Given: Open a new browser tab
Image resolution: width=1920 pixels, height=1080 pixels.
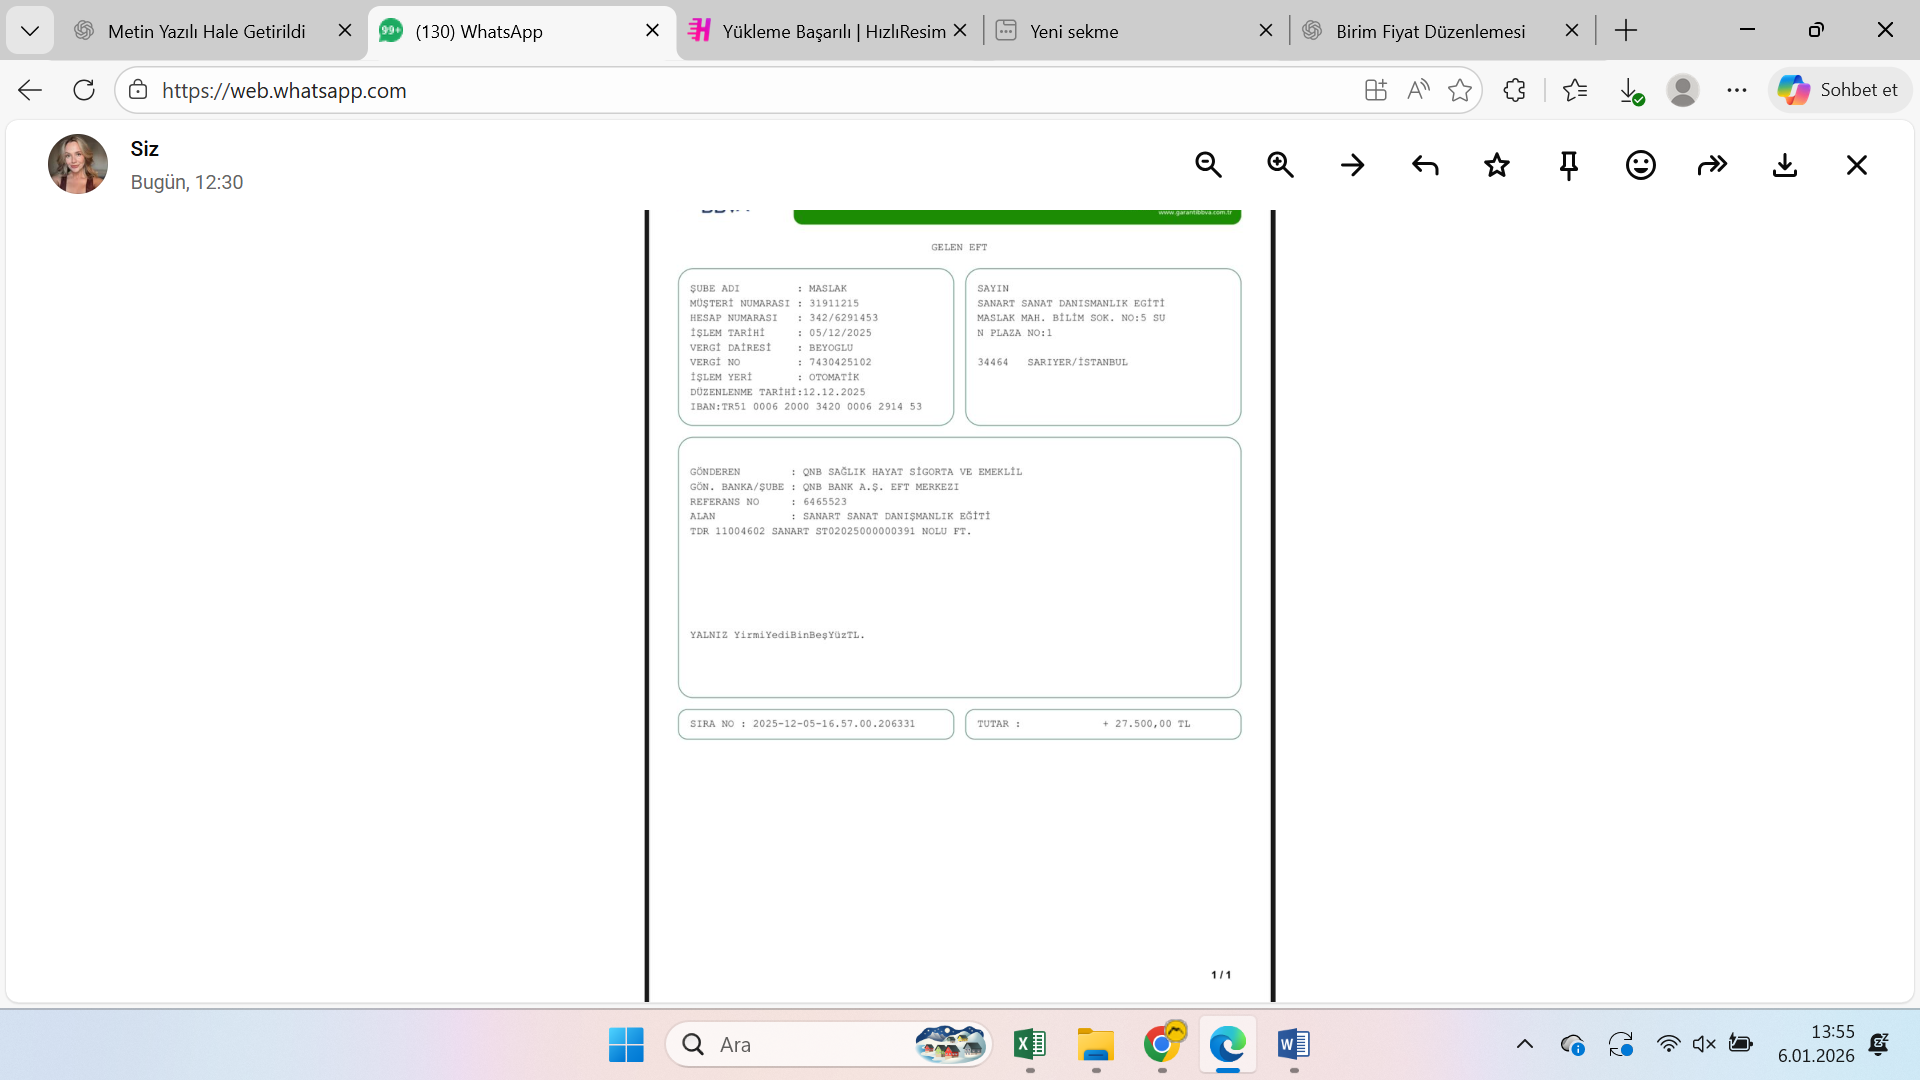Looking at the screenshot, I should tap(1626, 31).
